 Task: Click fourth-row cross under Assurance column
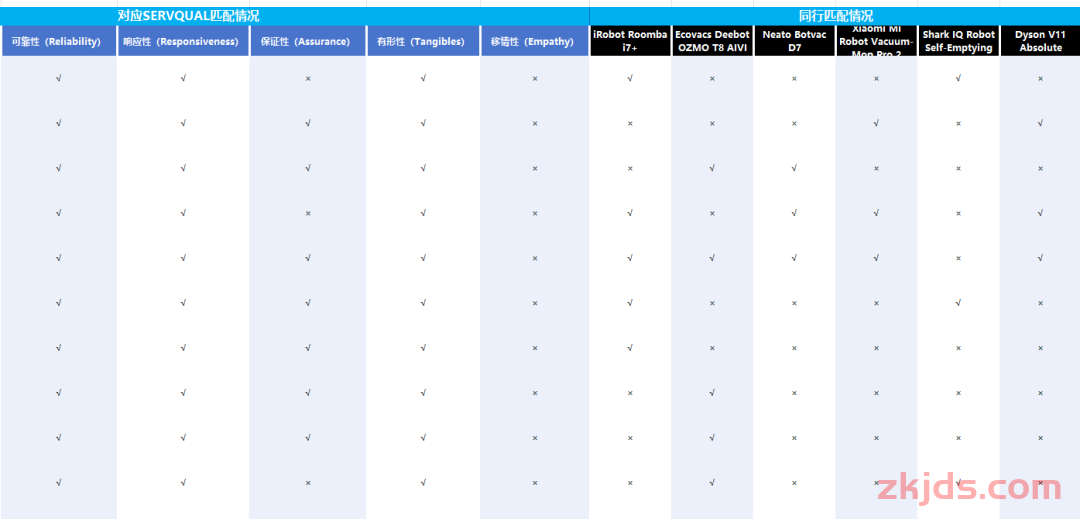tap(308, 213)
